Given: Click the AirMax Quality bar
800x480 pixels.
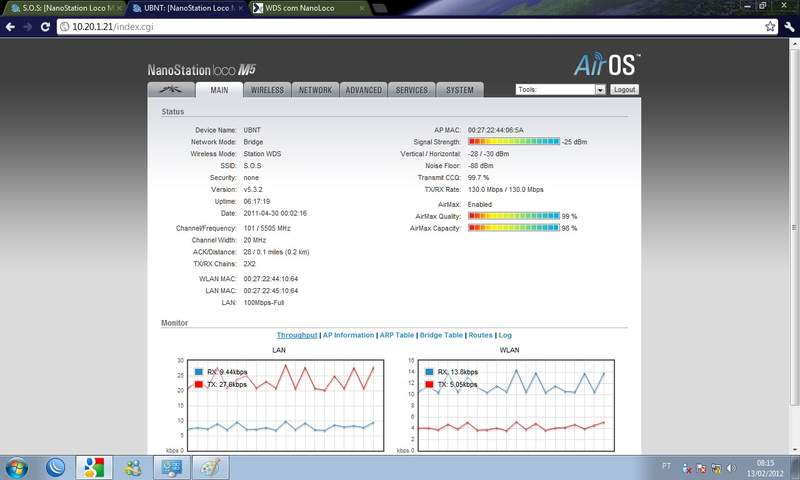Looking at the screenshot, I should coord(514,216).
